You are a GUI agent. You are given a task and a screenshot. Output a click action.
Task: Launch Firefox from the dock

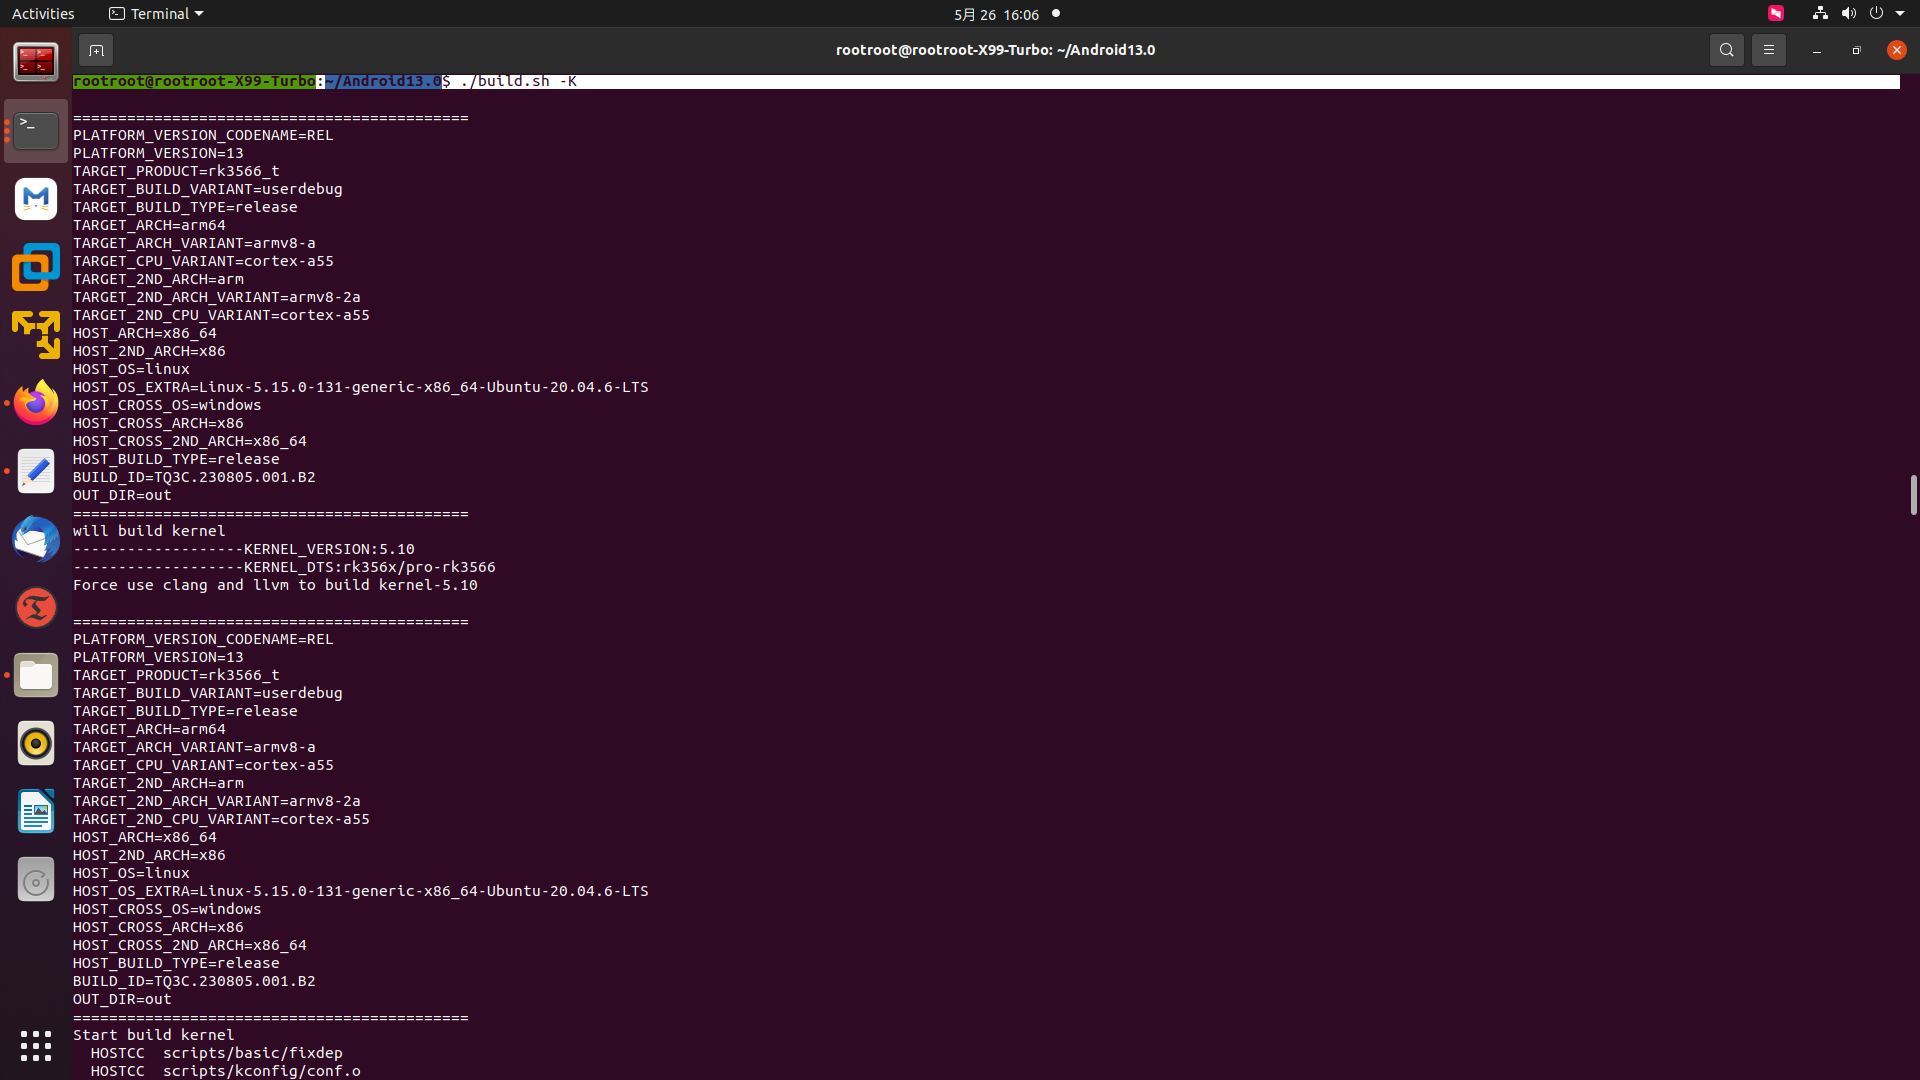coord(36,403)
